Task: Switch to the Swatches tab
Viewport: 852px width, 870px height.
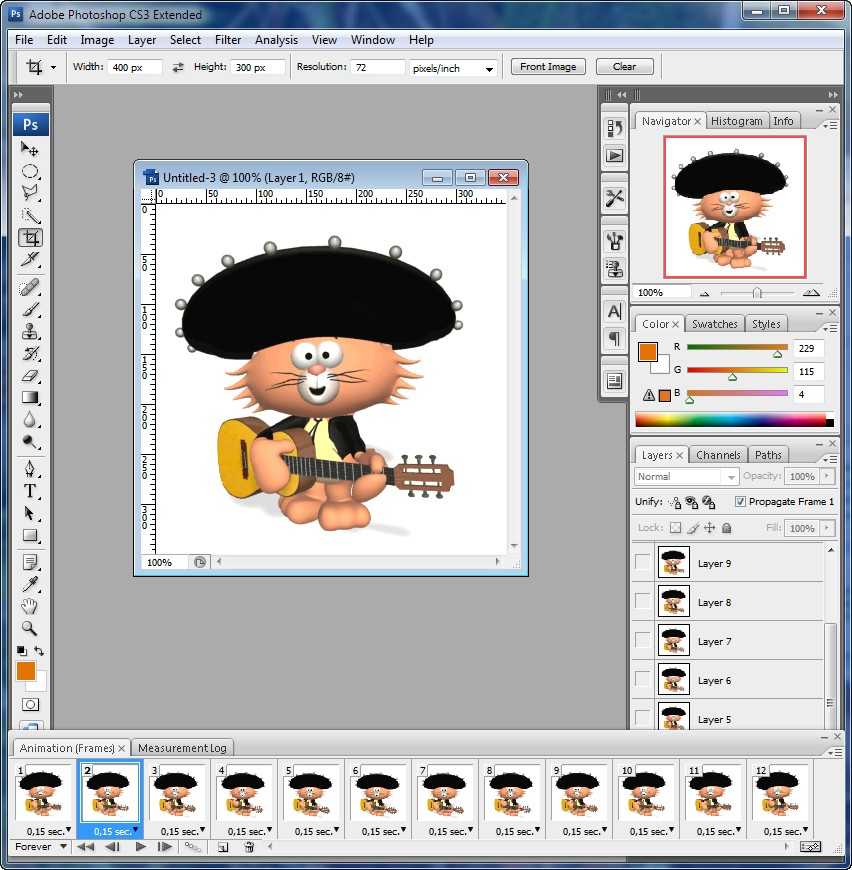Action: tap(714, 324)
